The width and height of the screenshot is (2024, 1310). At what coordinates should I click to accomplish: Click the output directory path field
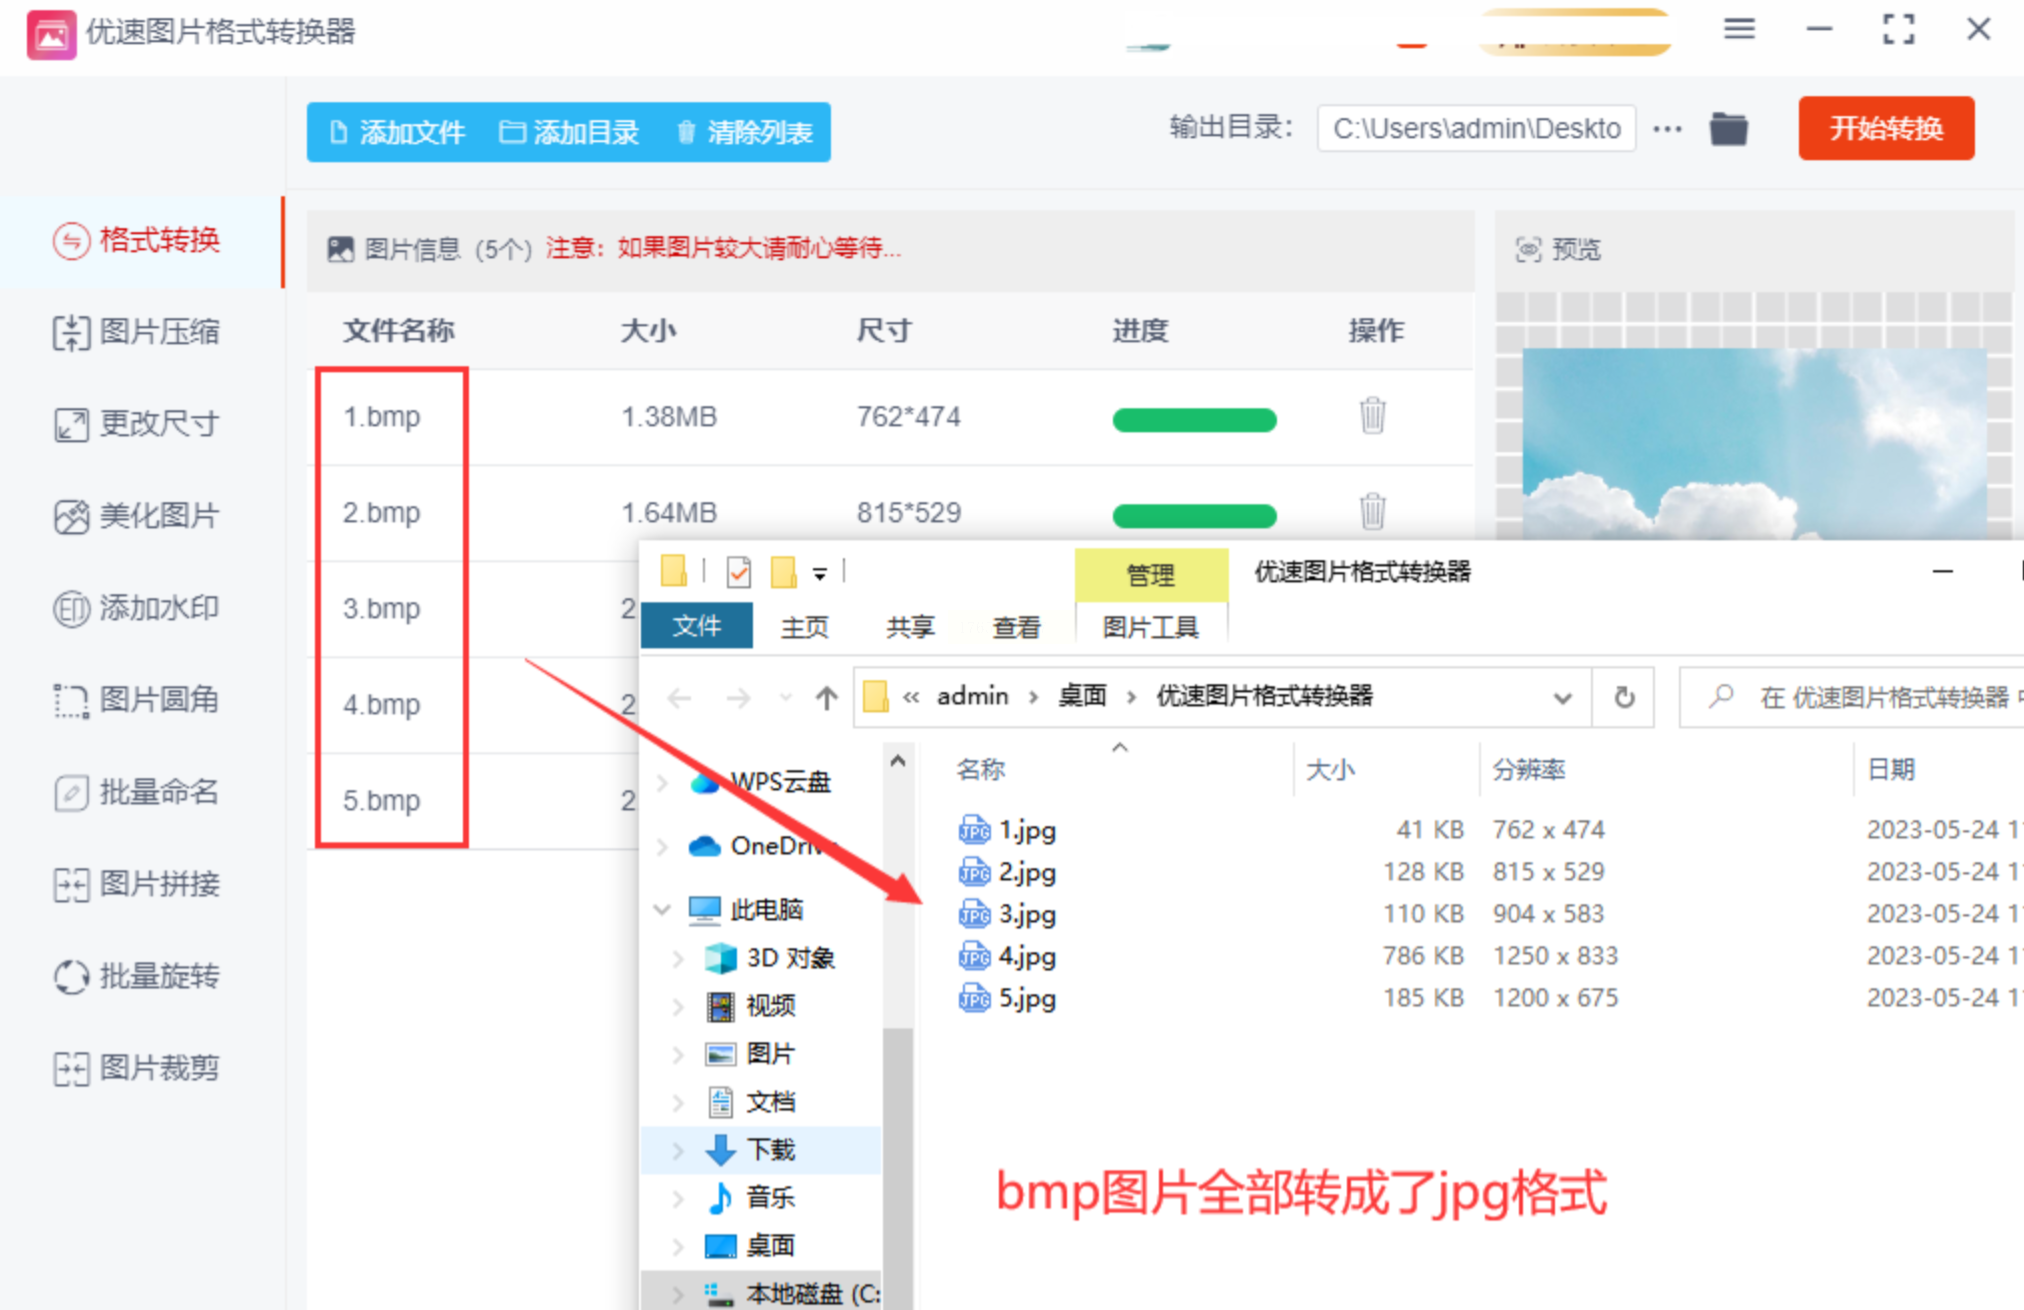pos(1475,129)
